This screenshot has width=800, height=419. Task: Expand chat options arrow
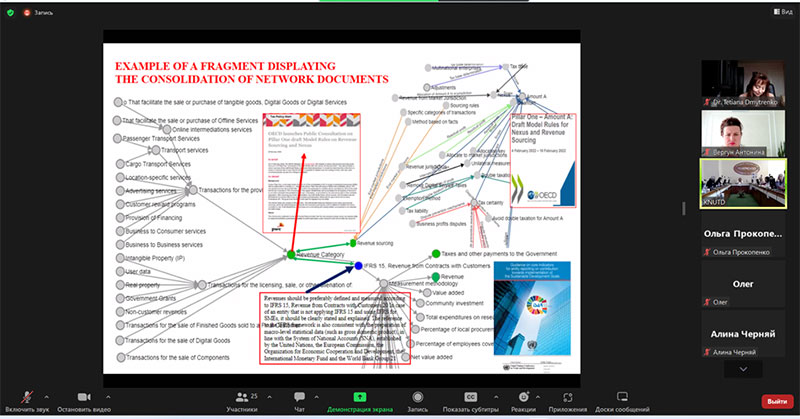click(316, 397)
